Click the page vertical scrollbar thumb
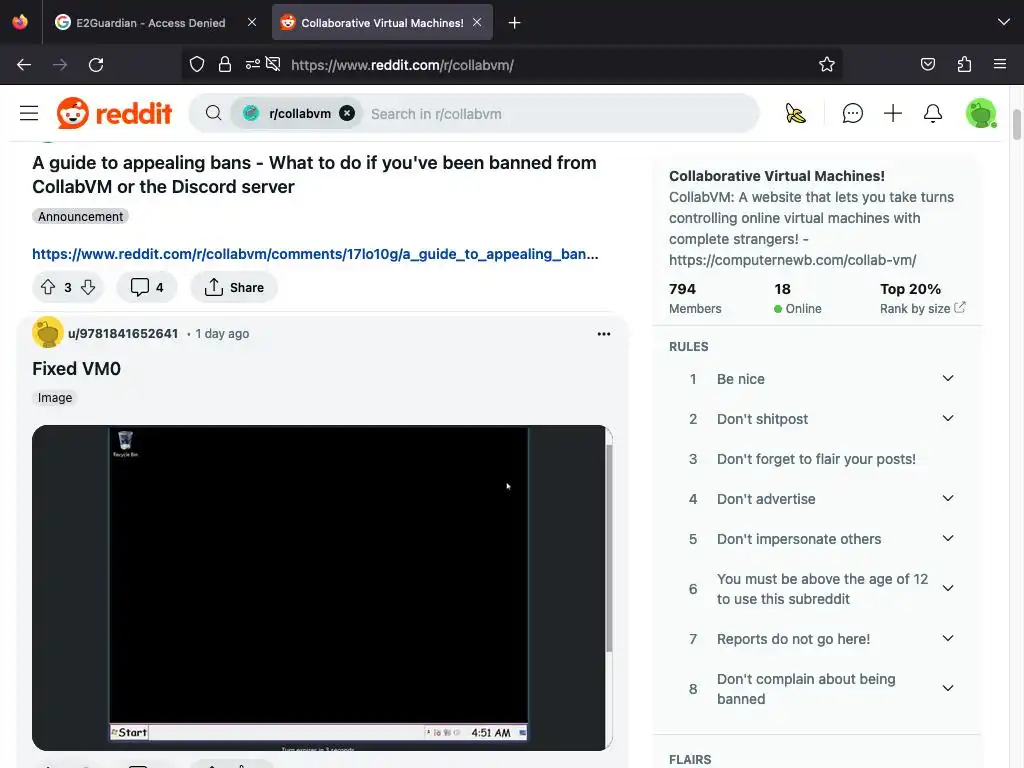The image size is (1024, 768). [x=1017, y=124]
